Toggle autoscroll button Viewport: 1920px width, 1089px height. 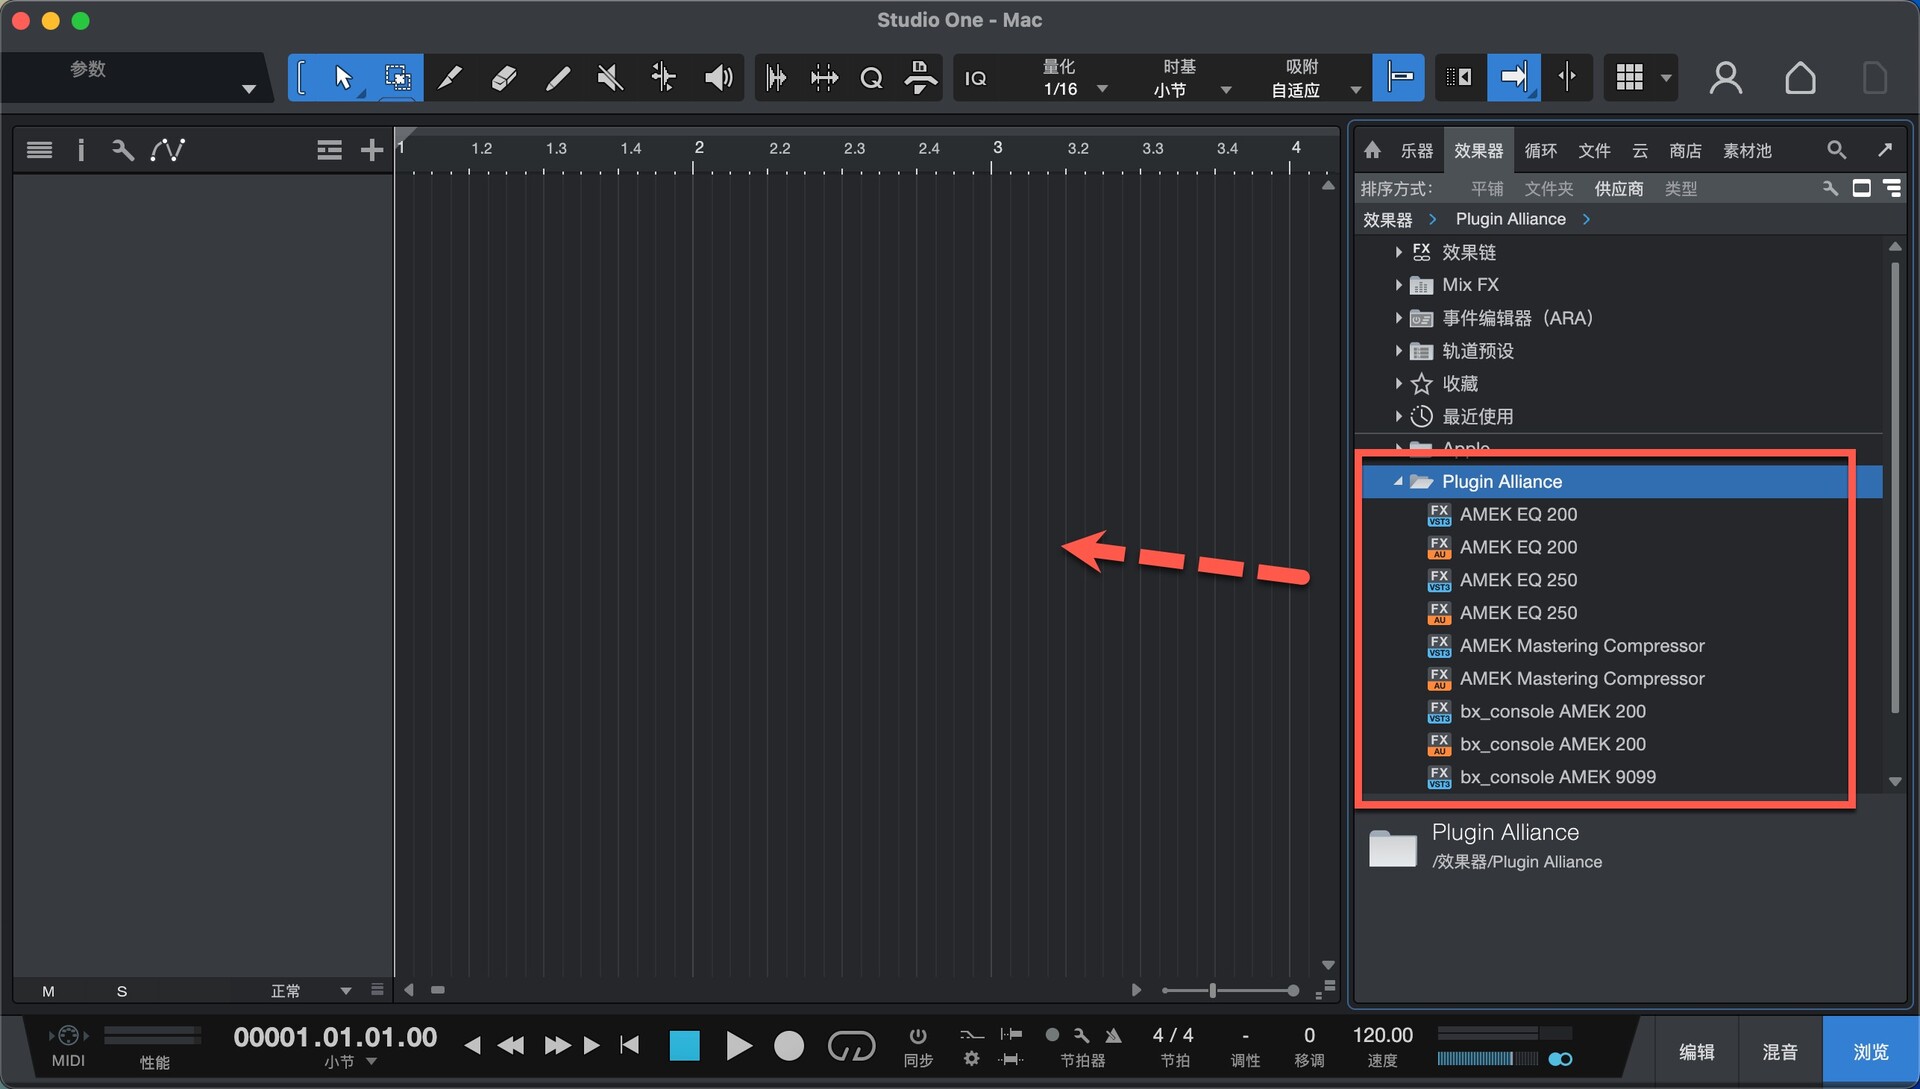pos(1513,78)
